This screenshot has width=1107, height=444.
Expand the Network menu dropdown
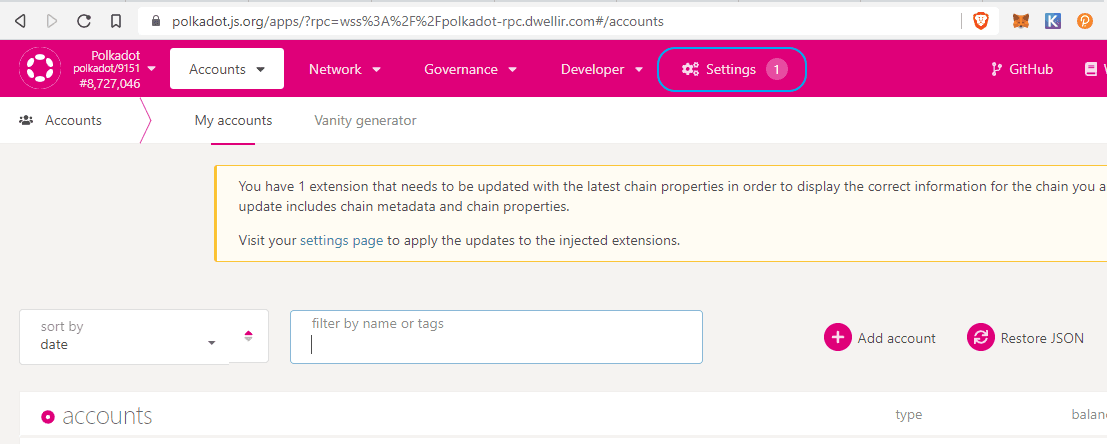pos(345,69)
